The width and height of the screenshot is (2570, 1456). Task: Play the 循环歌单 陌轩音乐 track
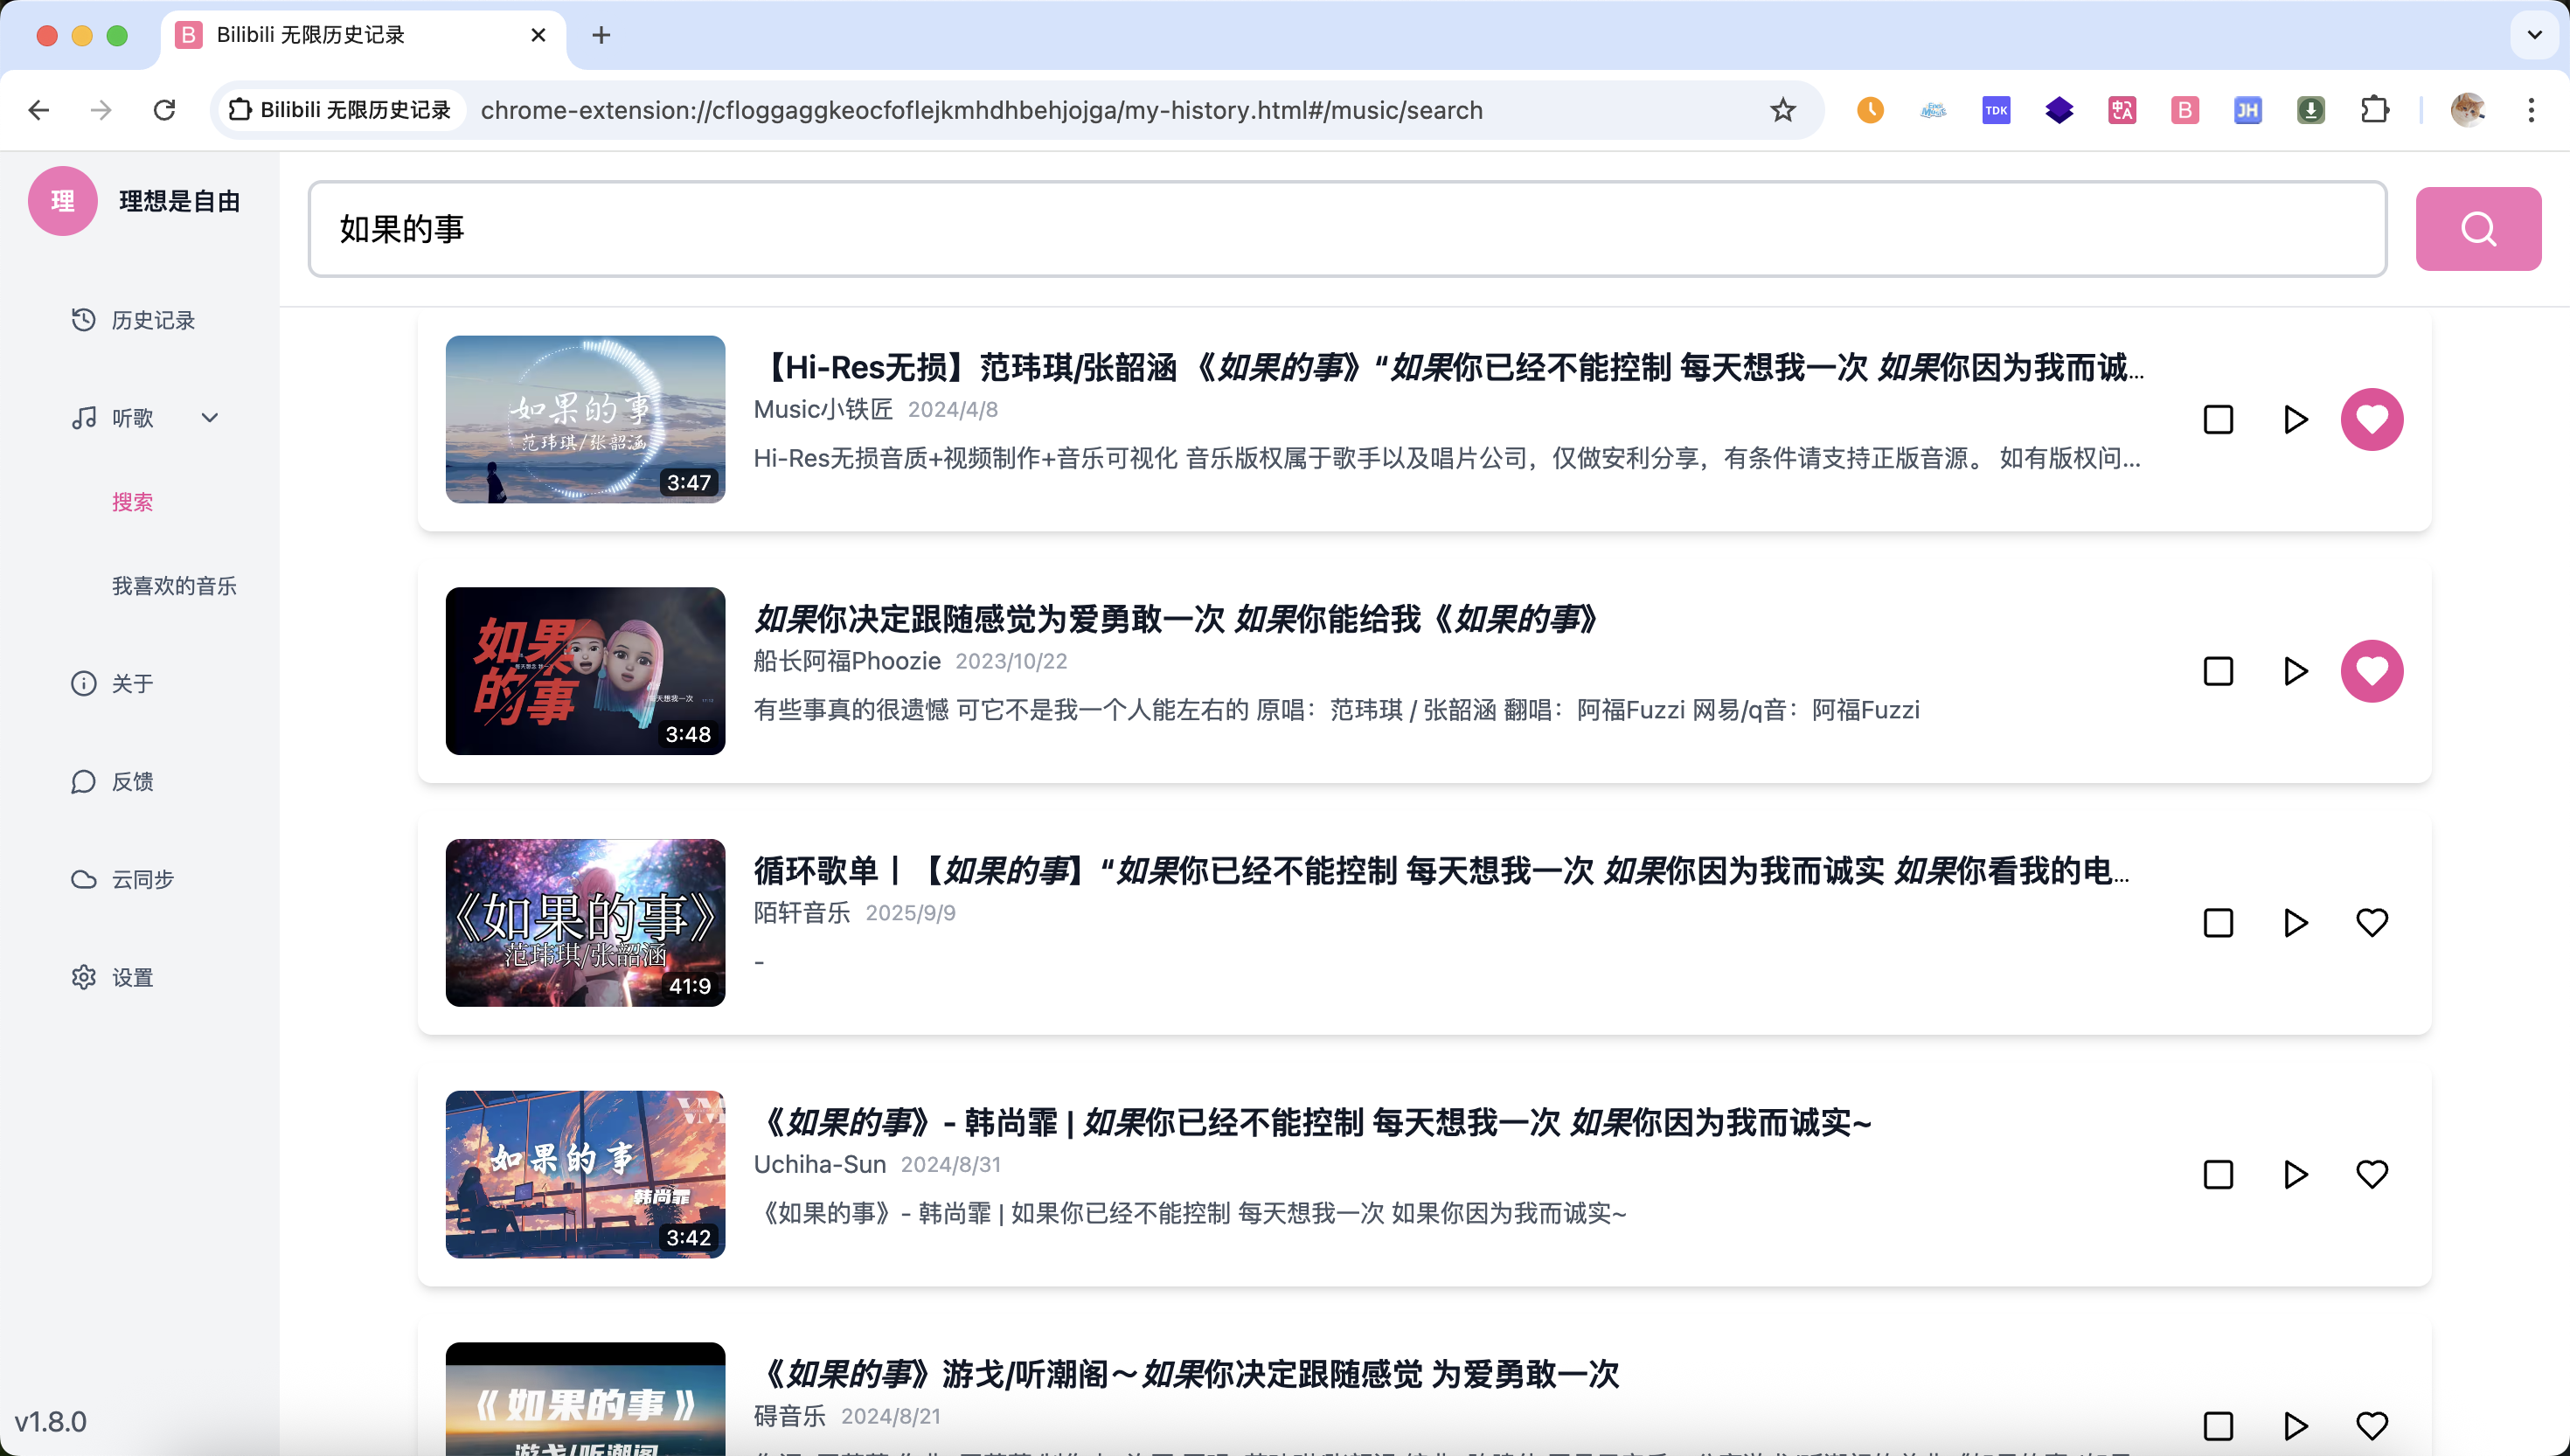coord(2295,923)
